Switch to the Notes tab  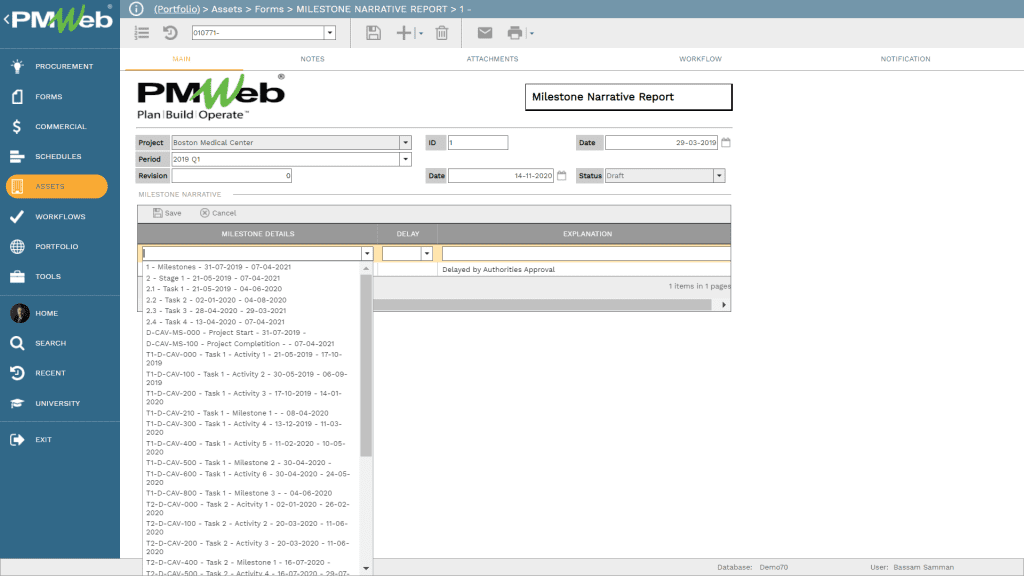click(312, 59)
